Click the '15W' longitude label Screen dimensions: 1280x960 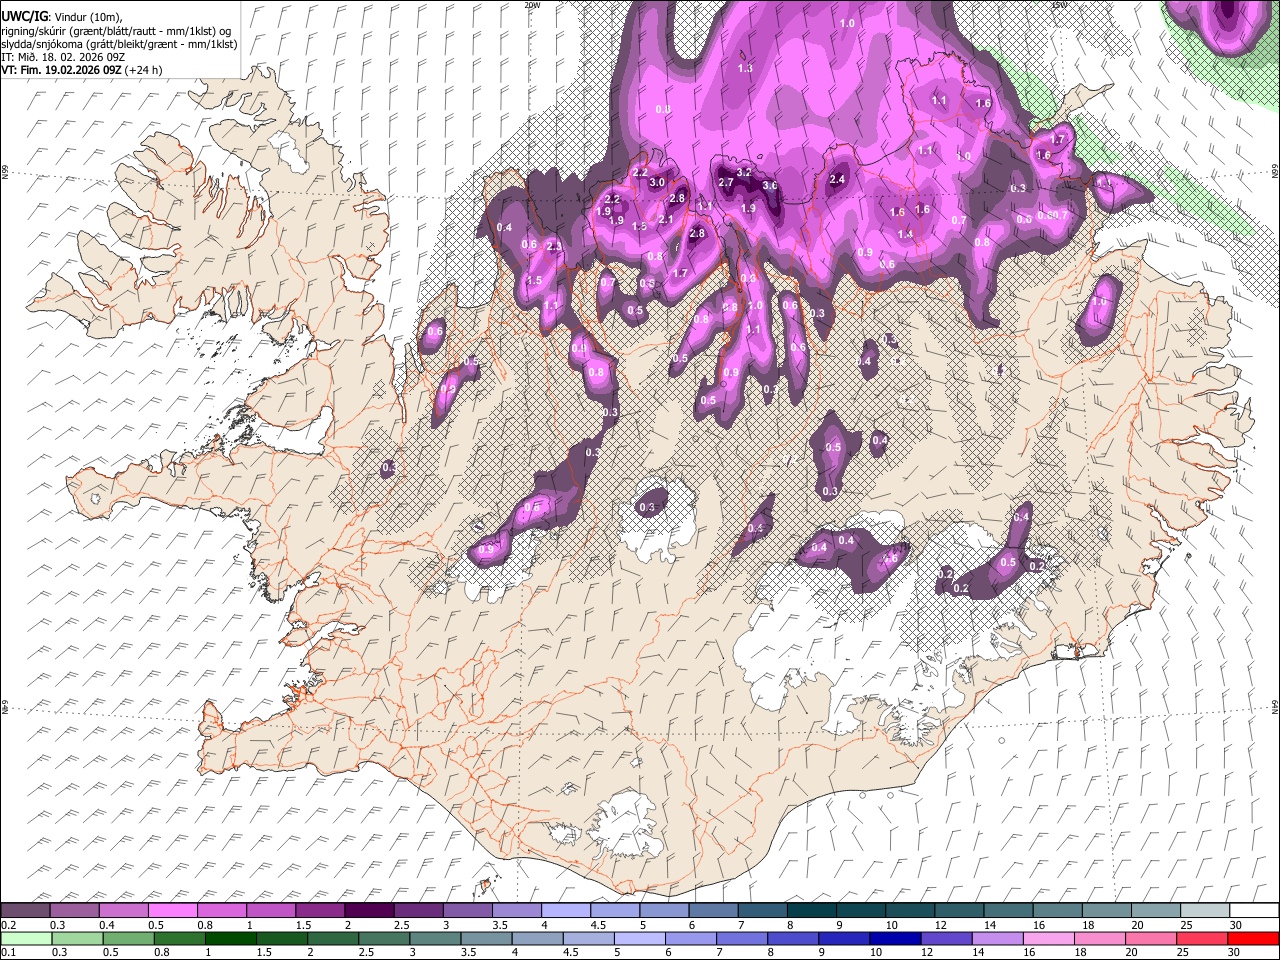click(x=1059, y=5)
